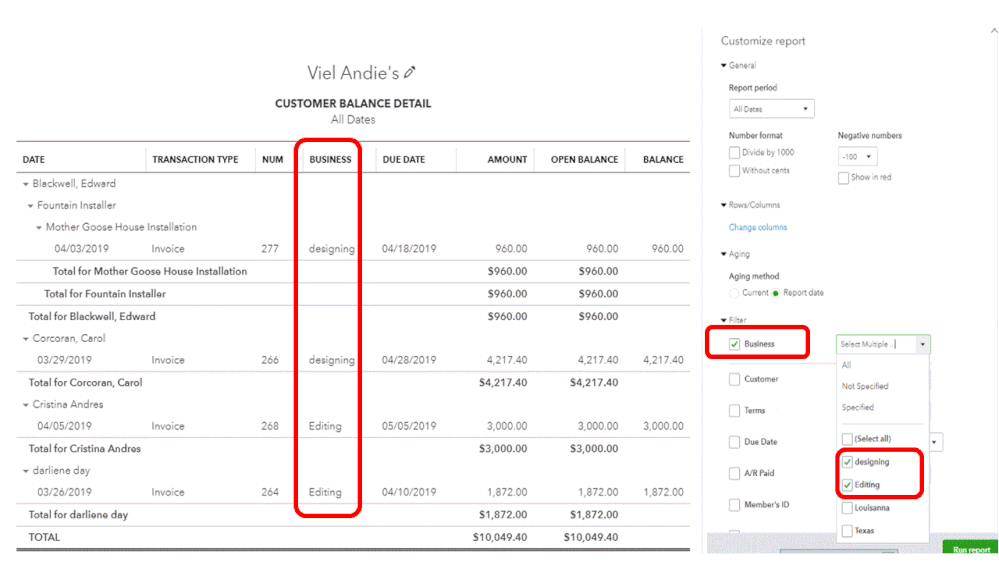Collapse the Blackwell, Edward customer group
The height and width of the screenshot is (562, 999).
[25, 184]
